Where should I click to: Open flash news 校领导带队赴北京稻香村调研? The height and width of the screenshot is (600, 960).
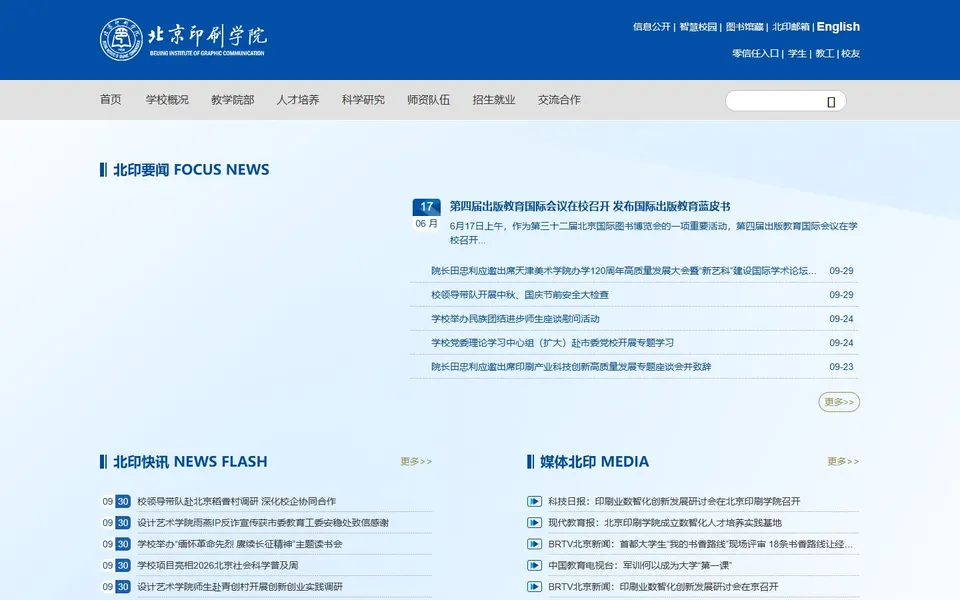[x=236, y=501]
